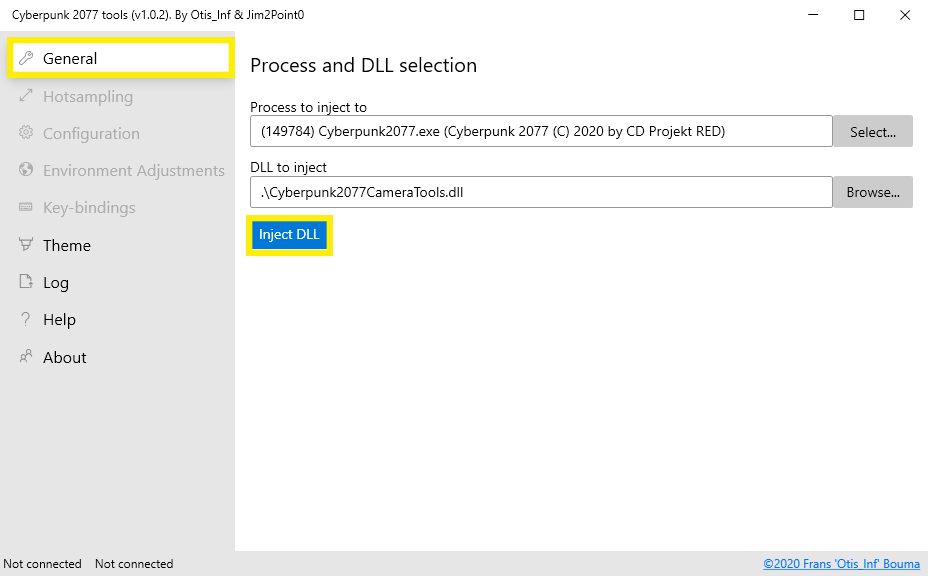Screen dimensions: 928x576
Task: Click Select... to choose a process
Action: (x=872, y=132)
